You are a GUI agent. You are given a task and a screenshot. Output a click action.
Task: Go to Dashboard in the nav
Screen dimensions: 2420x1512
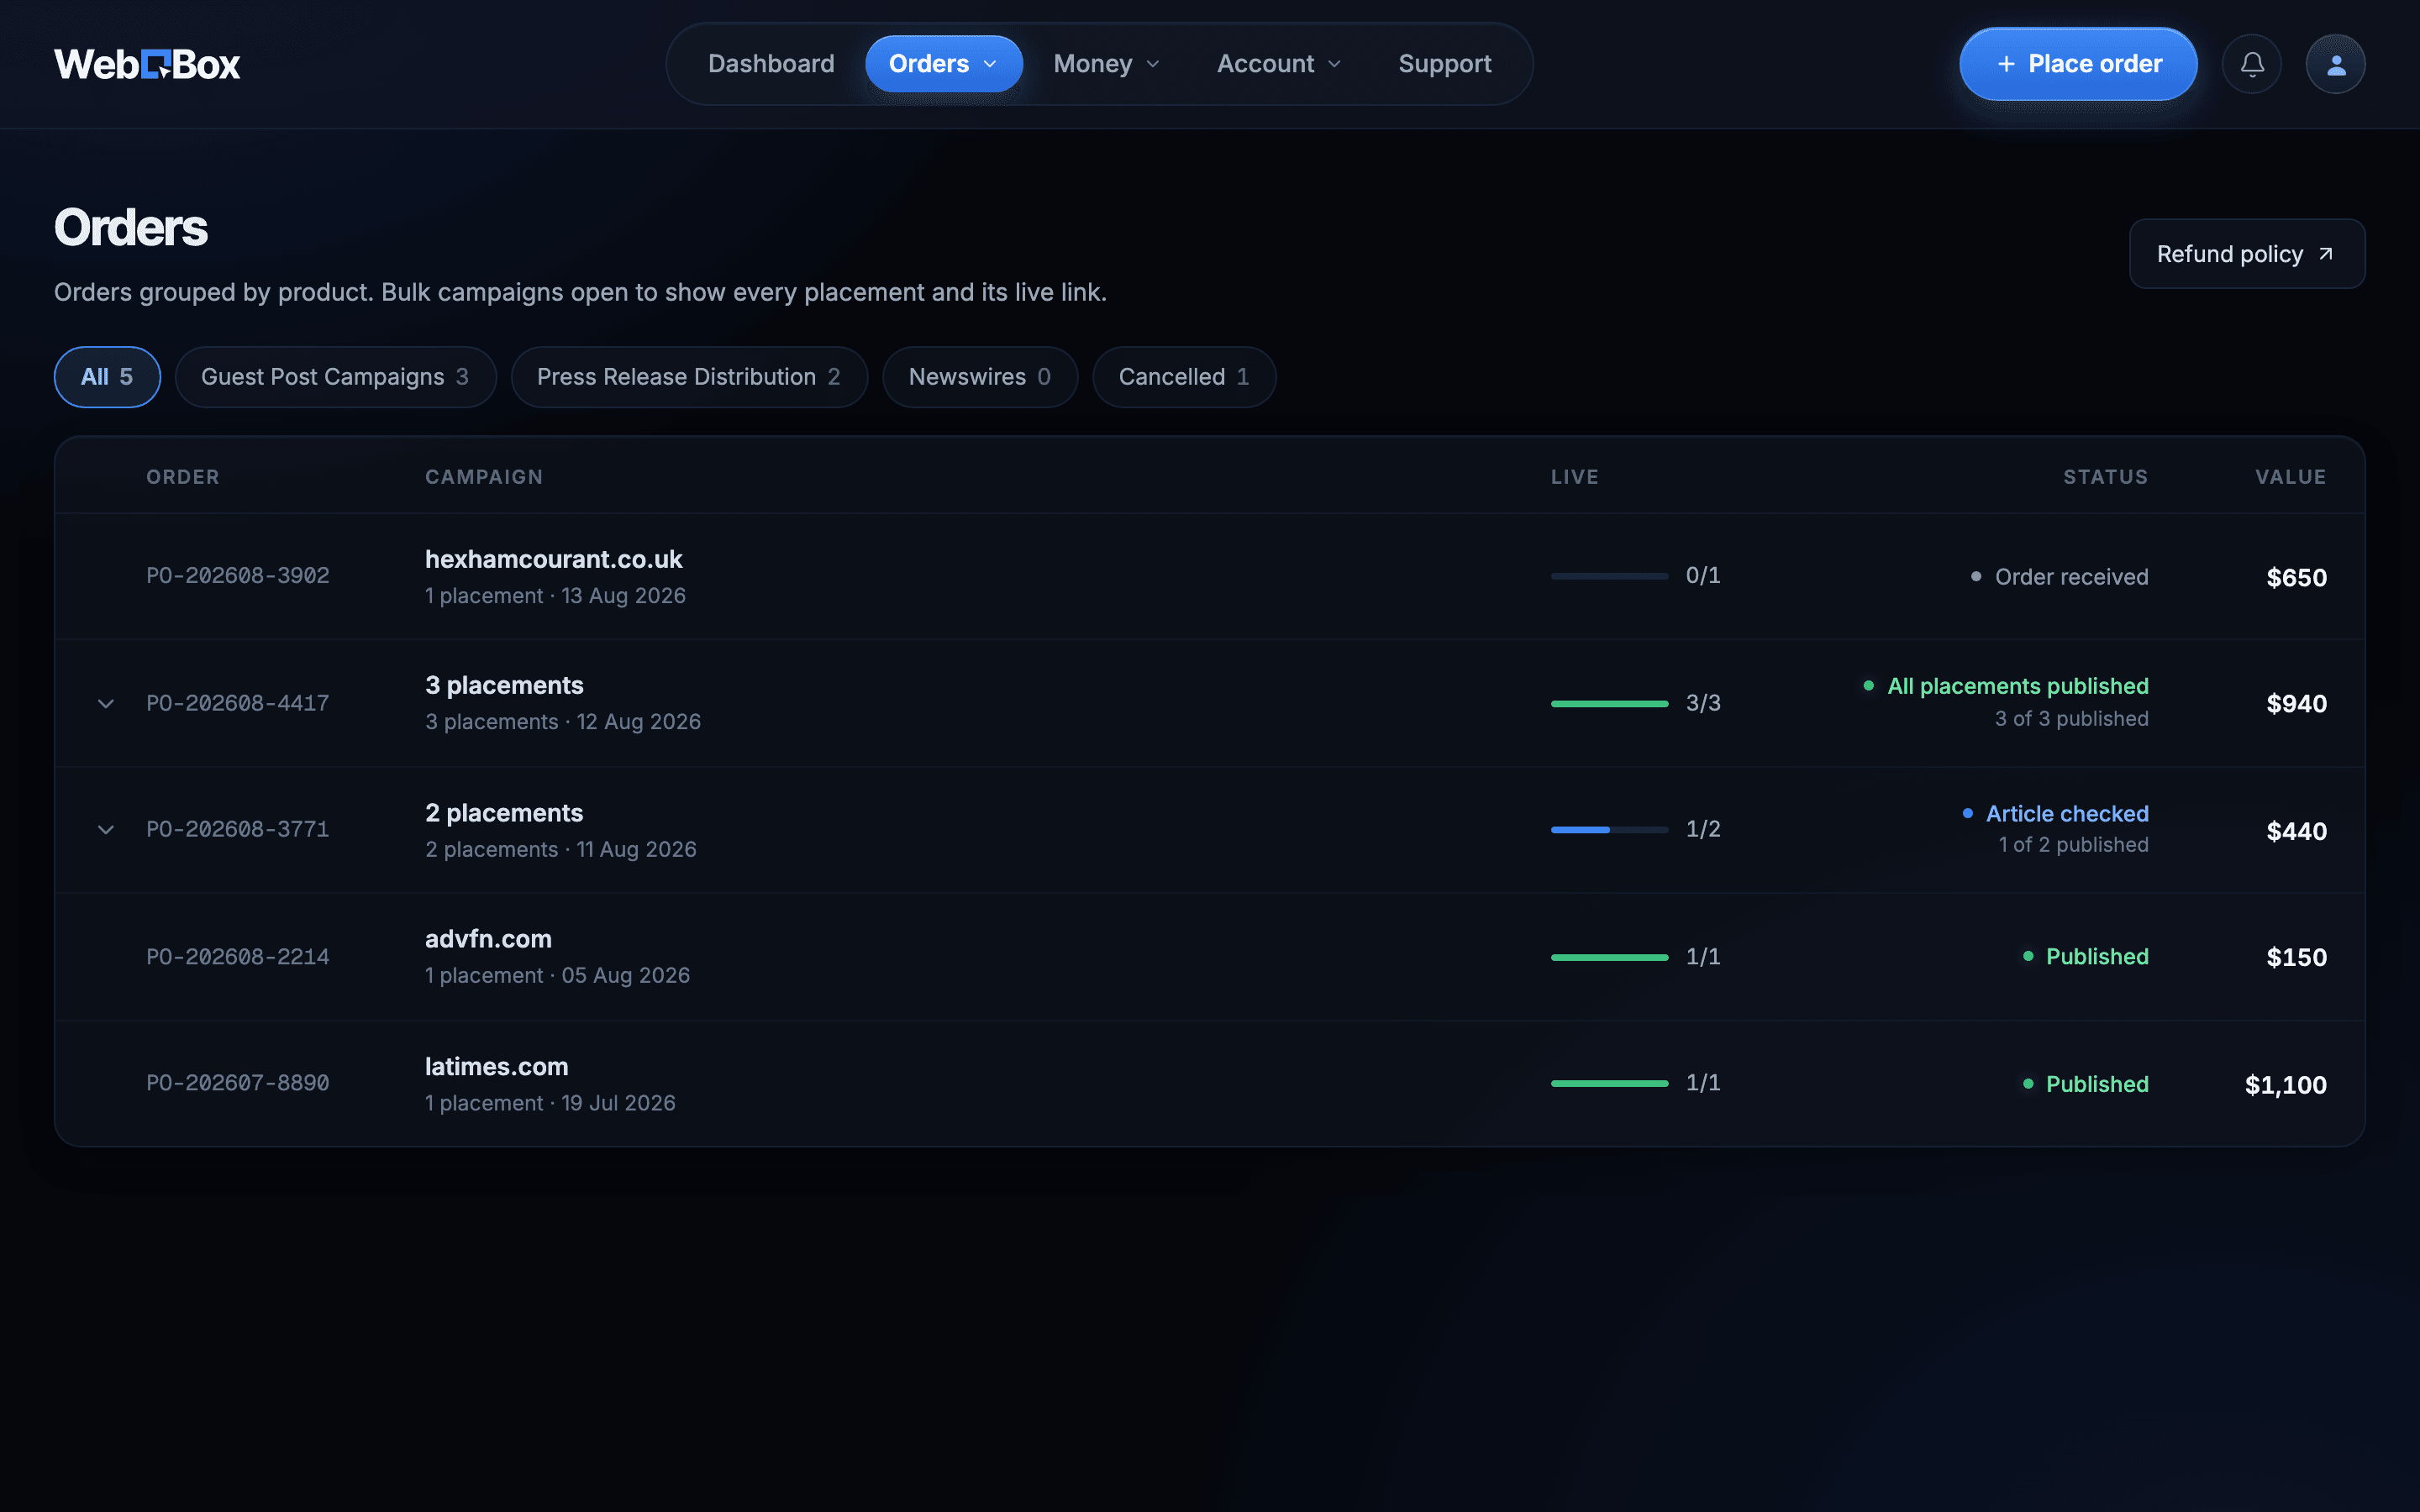tap(771, 64)
